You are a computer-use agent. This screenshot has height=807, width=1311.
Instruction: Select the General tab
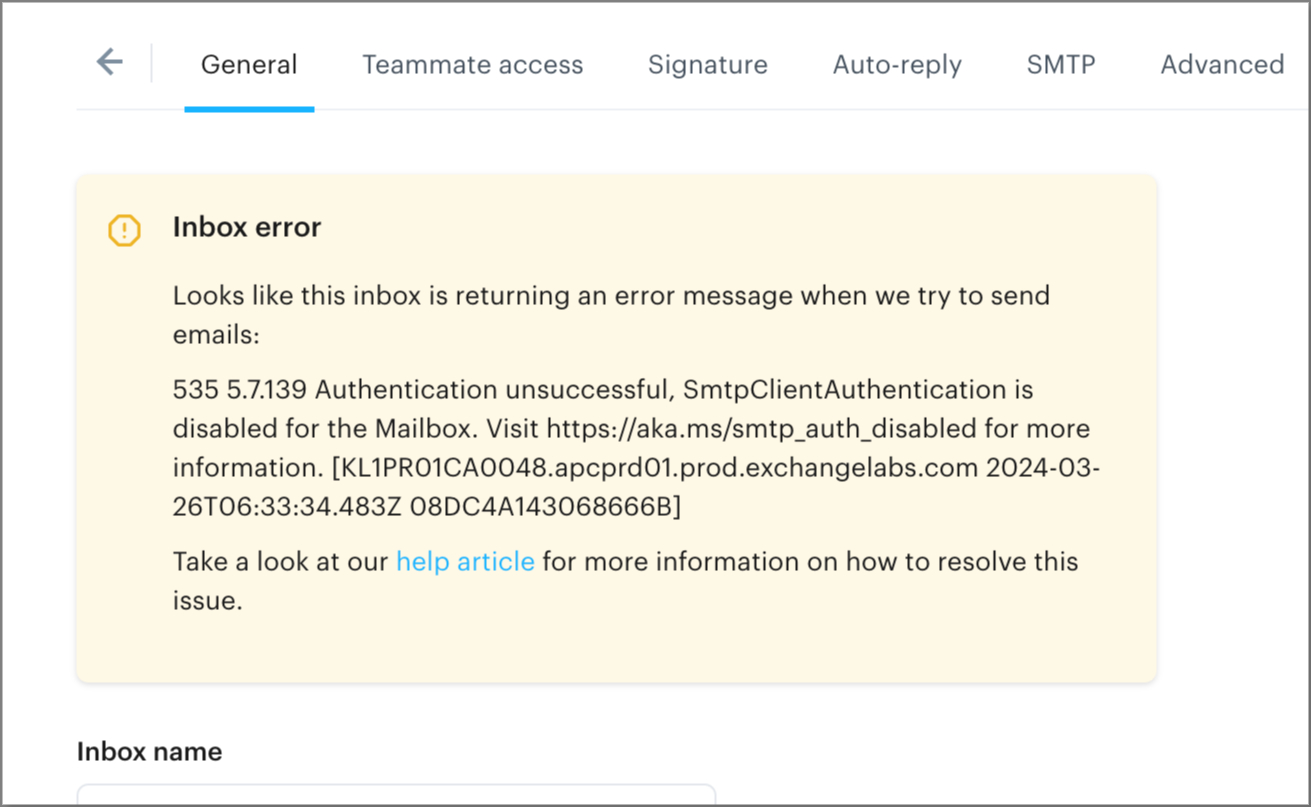(x=249, y=65)
